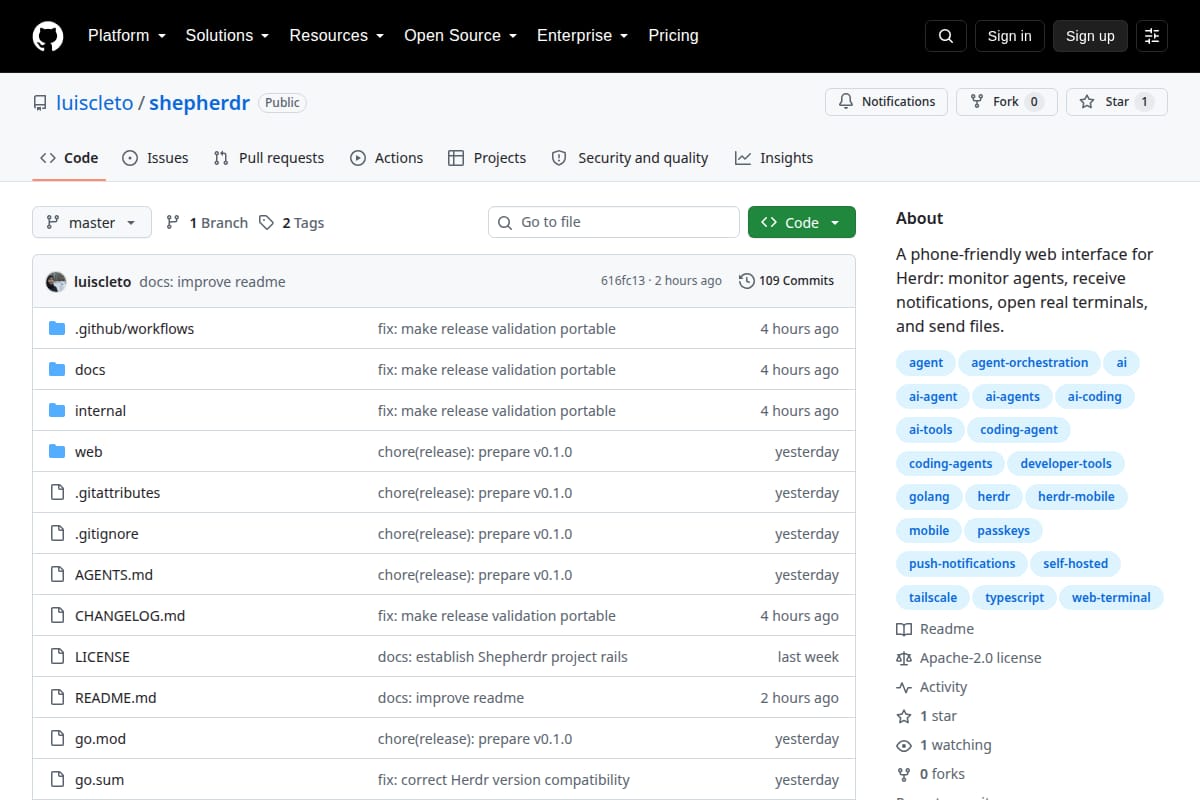Screen dimensions: 1200x800
Task: Click the search magnifier icon
Action: pos(946,36)
